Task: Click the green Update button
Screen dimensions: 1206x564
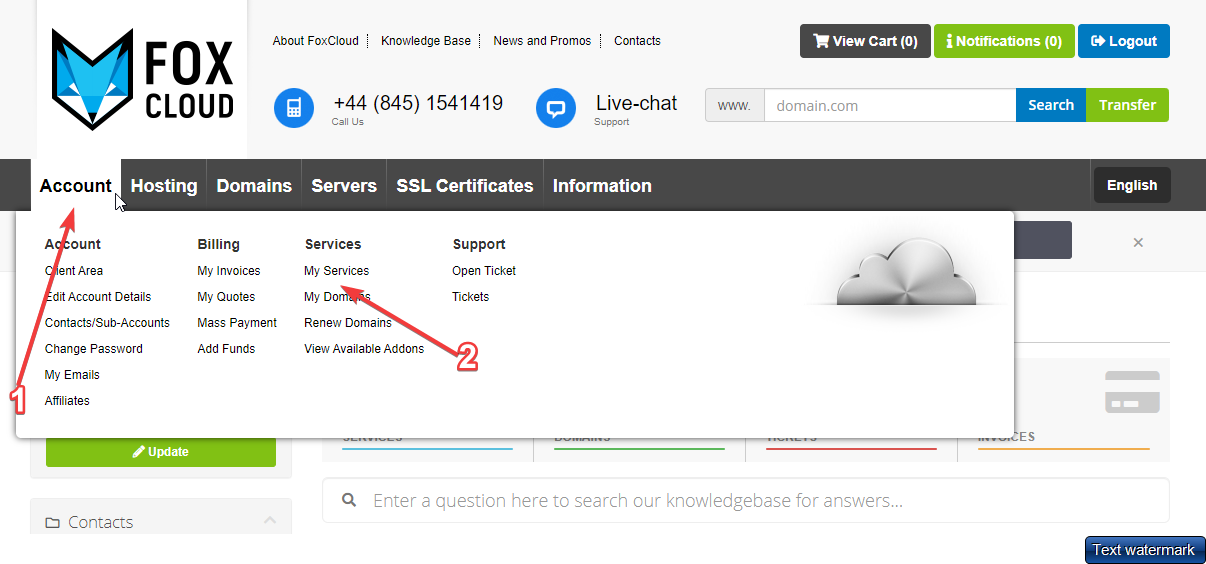Action: tap(161, 452)
